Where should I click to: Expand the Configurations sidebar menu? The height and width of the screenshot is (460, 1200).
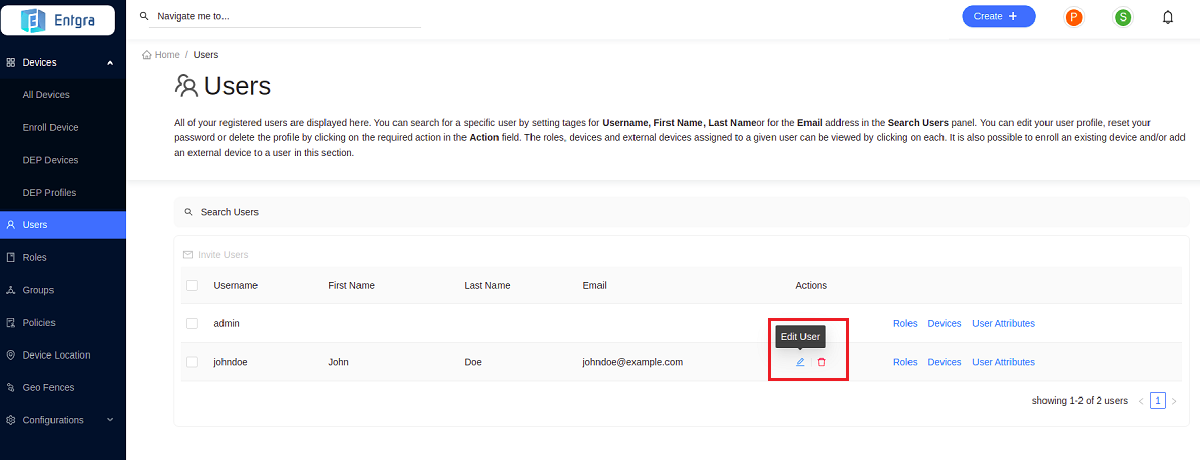click(110, 420)
